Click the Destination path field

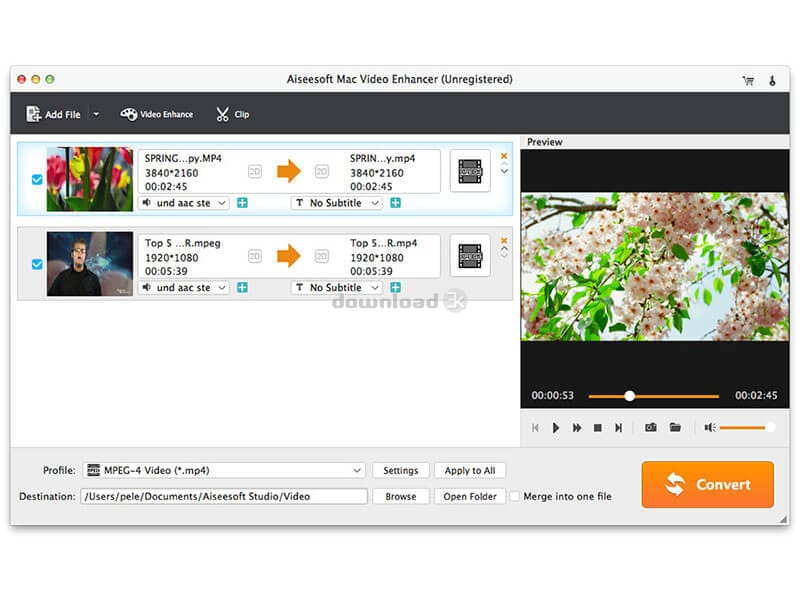point(223,496)
